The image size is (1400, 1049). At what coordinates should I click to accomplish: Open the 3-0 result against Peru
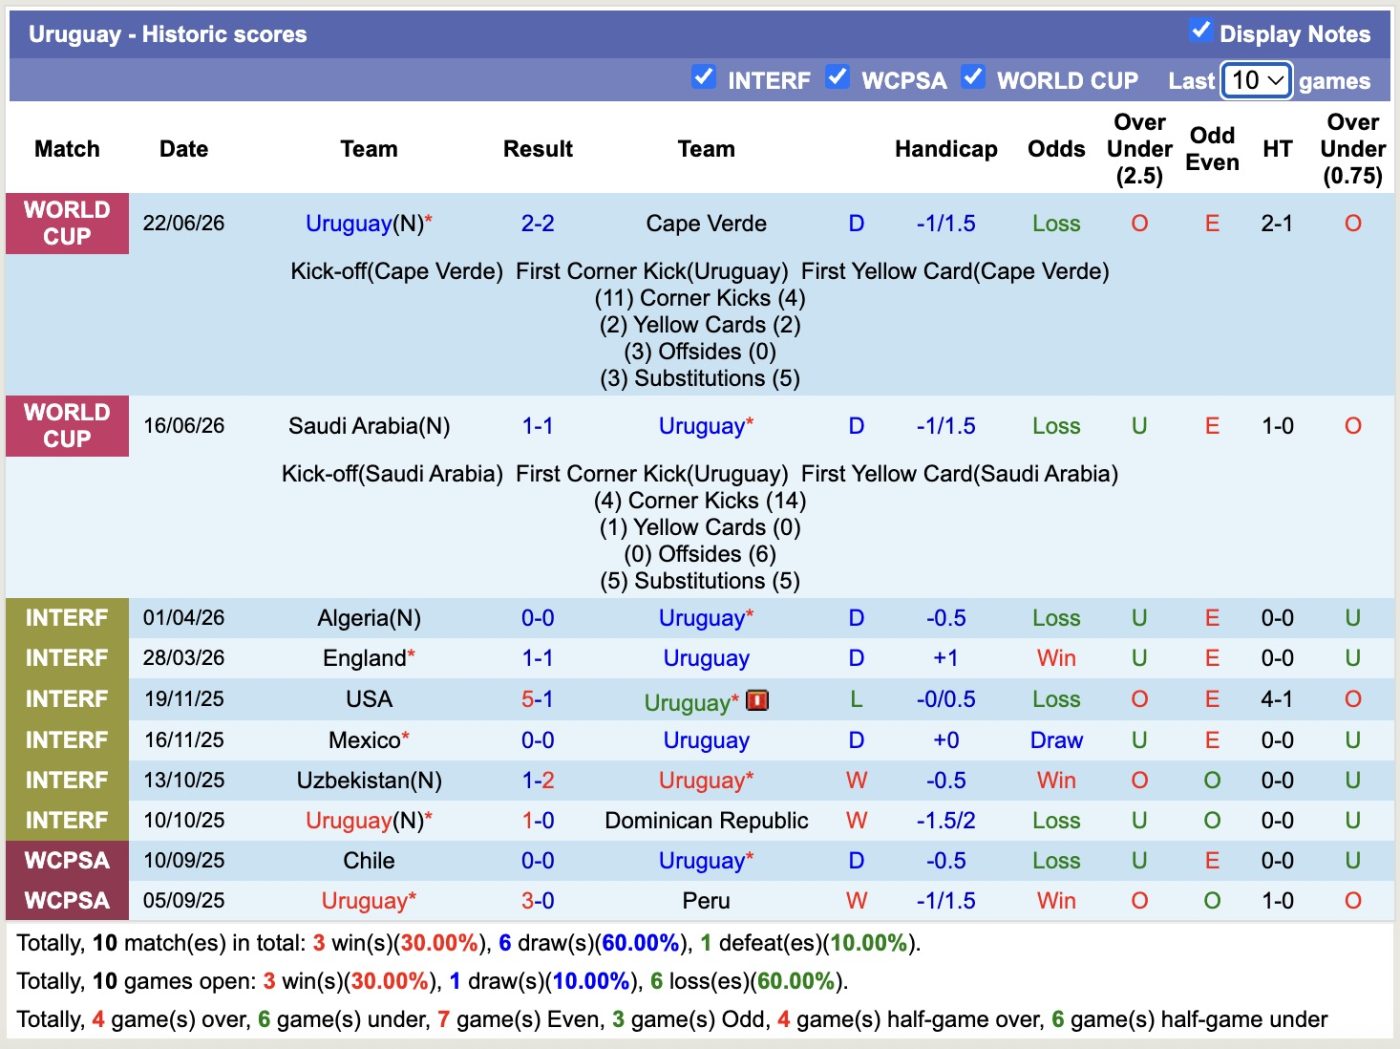537,900
